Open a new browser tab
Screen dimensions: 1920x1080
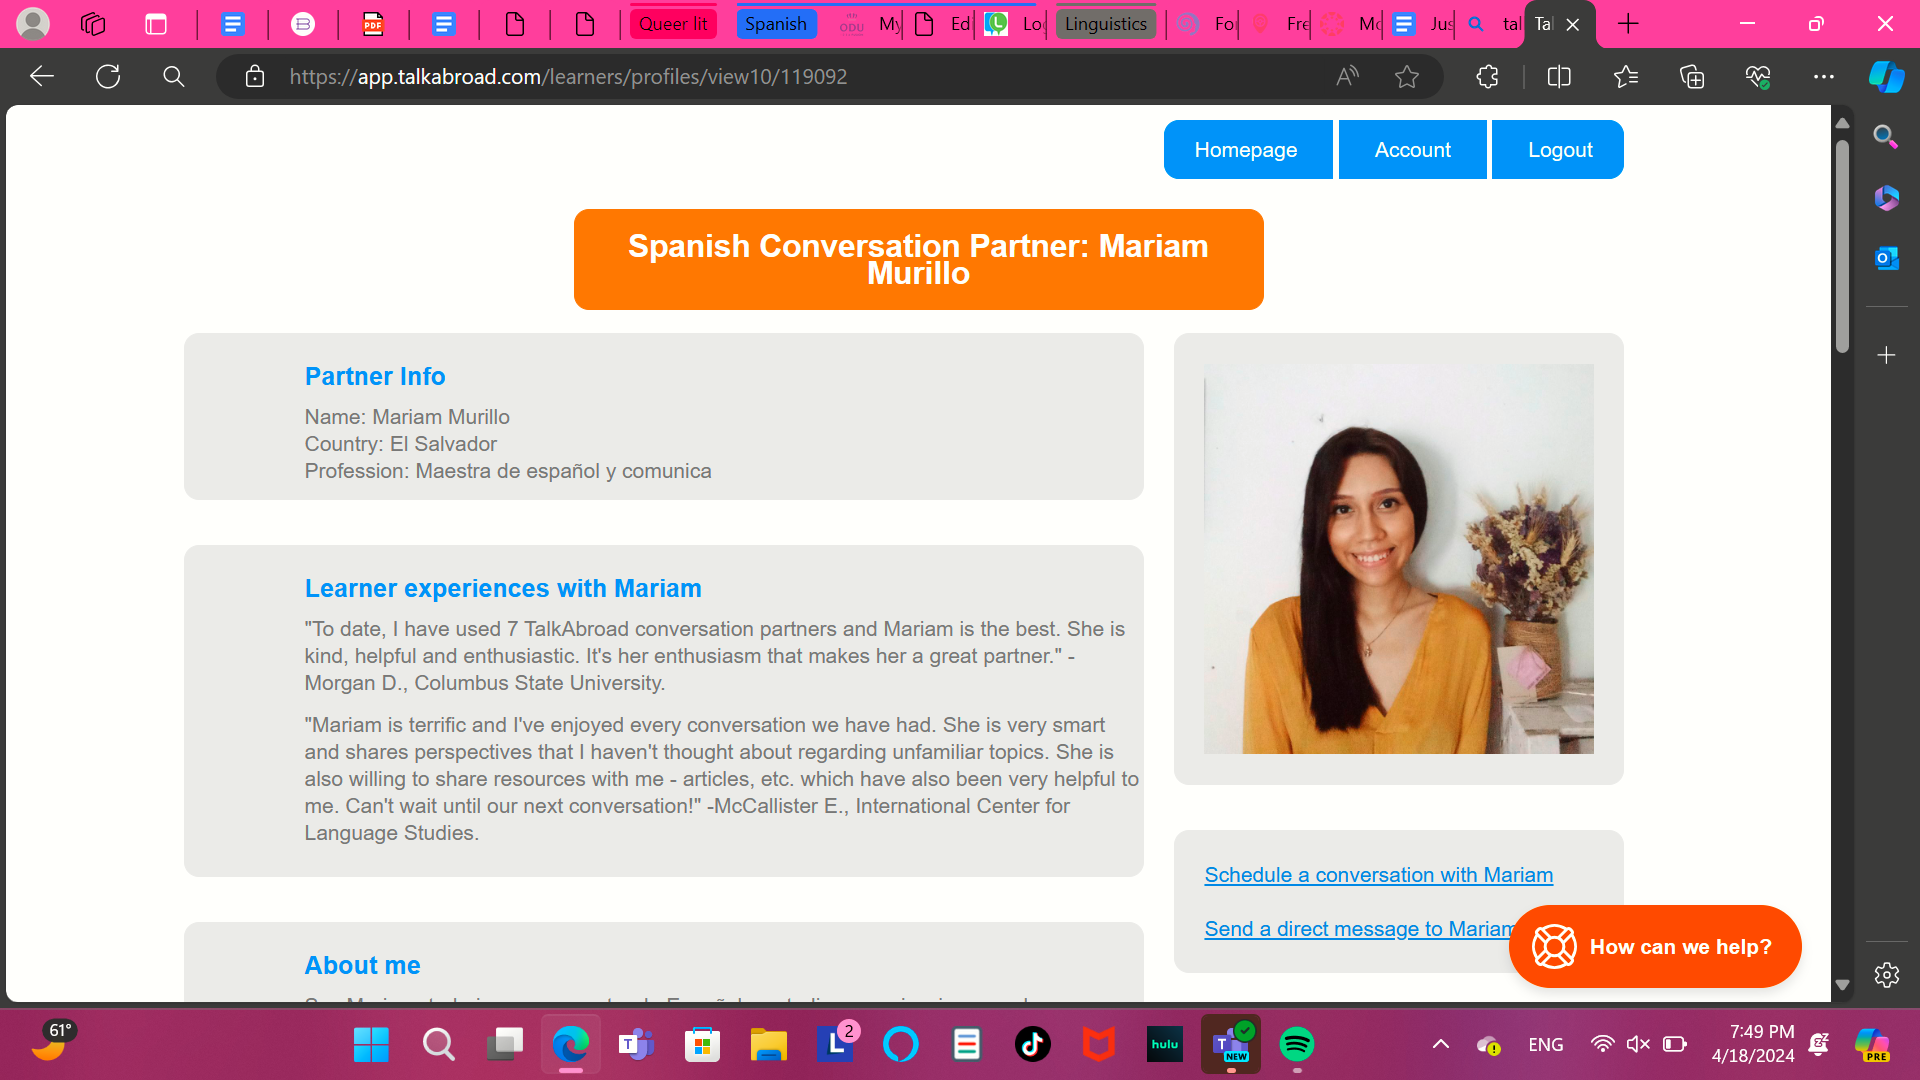(1628, 24)
